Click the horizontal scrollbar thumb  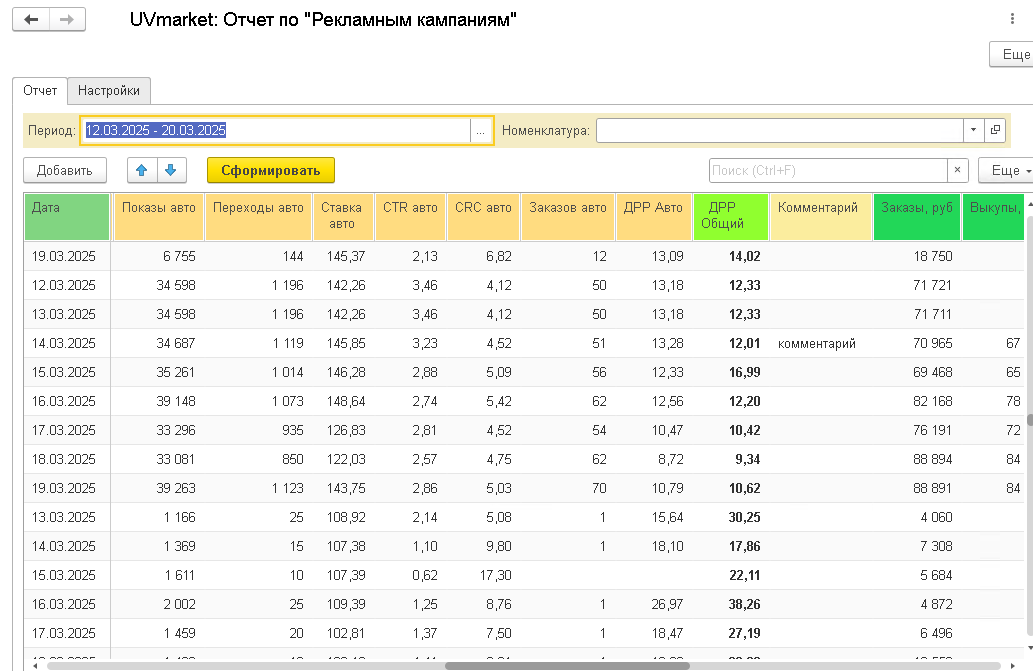pyautogui.click(x=567, y=666)
